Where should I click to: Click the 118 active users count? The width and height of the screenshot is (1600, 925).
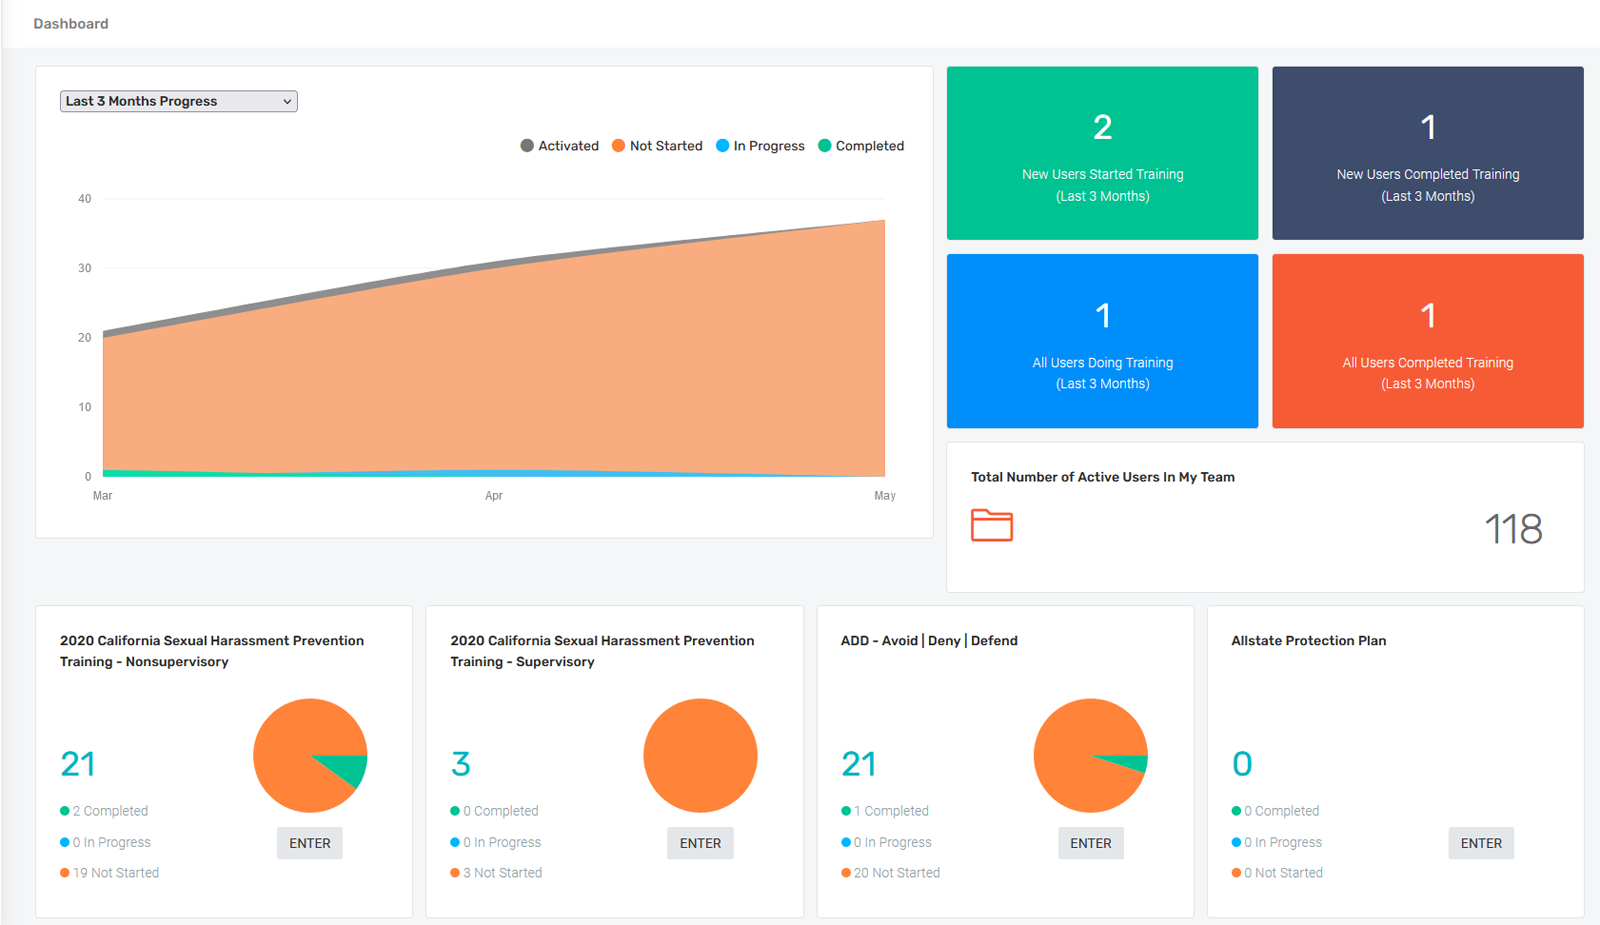pyautogui.click(x=1512, y=529)
